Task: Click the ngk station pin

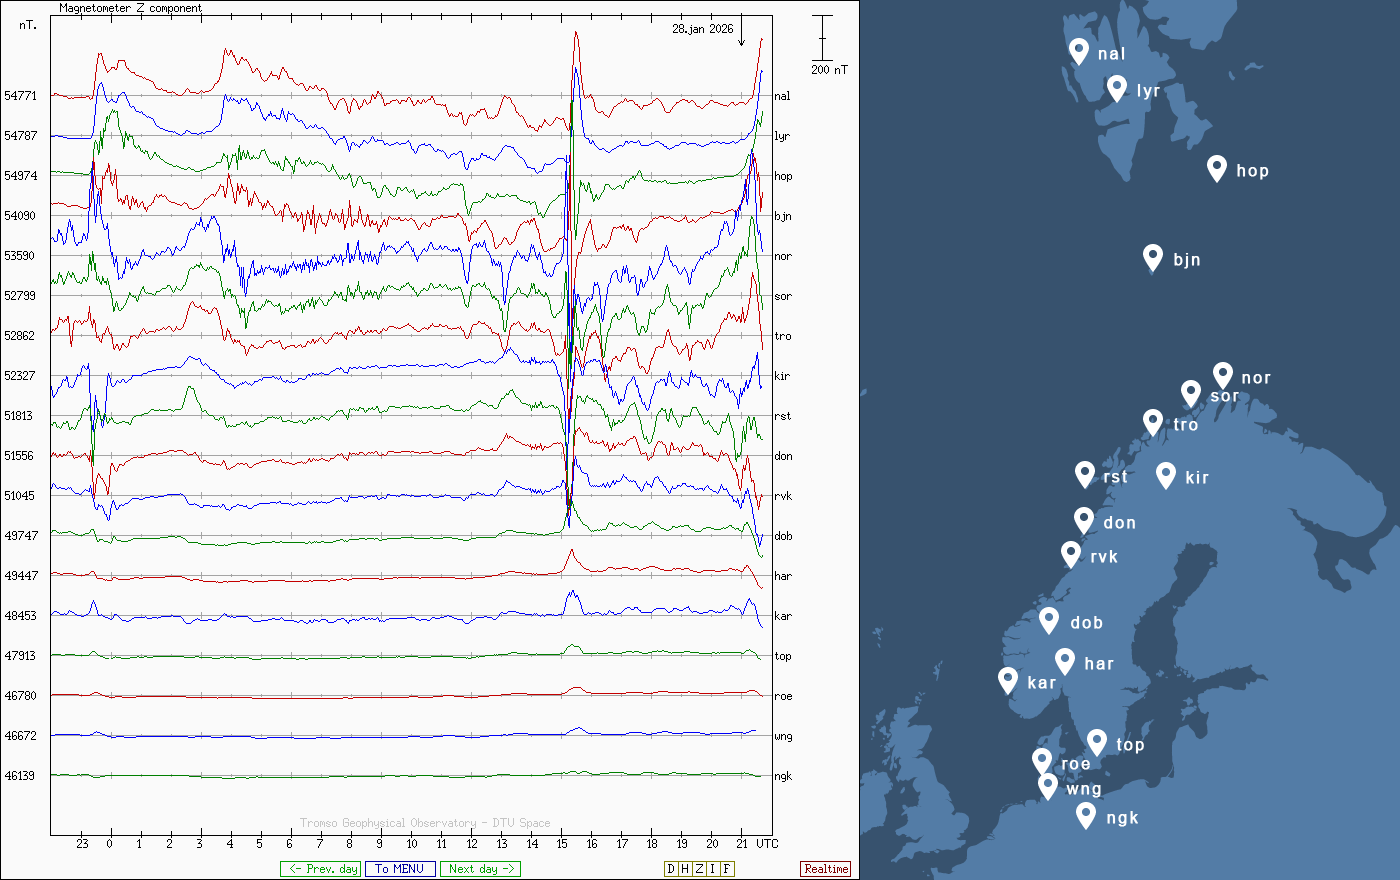Action: pos(1086,815)
